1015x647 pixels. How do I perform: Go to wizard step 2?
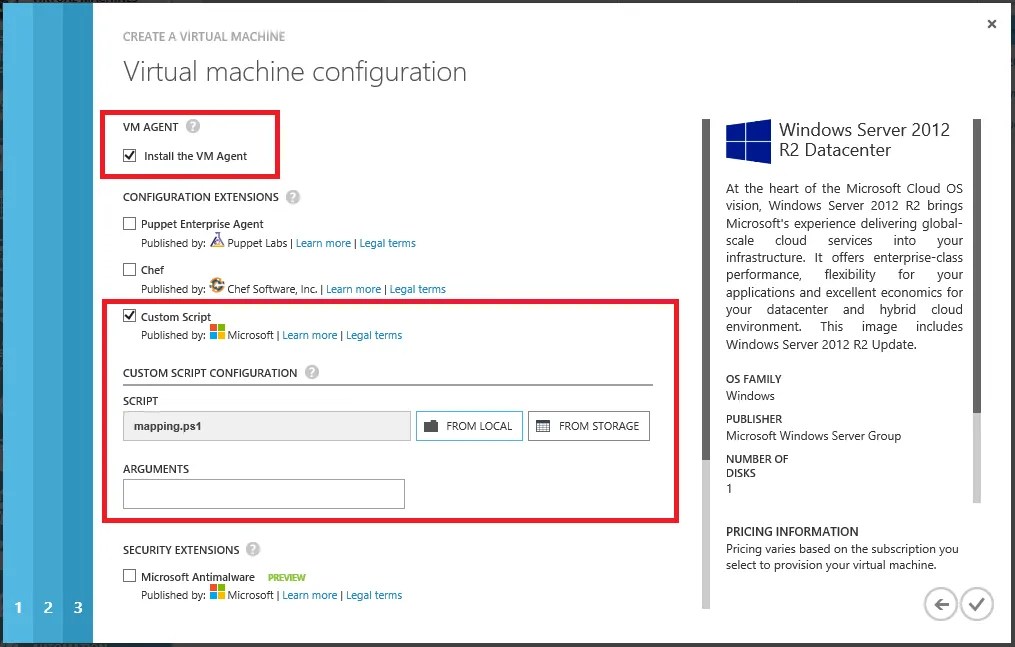coord(48,608)
